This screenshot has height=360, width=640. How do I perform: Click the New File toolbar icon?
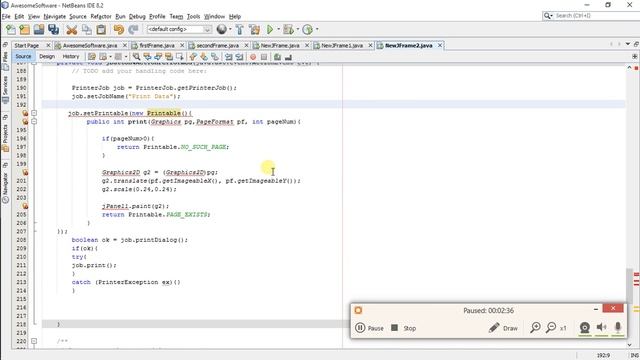pos(11,29)
